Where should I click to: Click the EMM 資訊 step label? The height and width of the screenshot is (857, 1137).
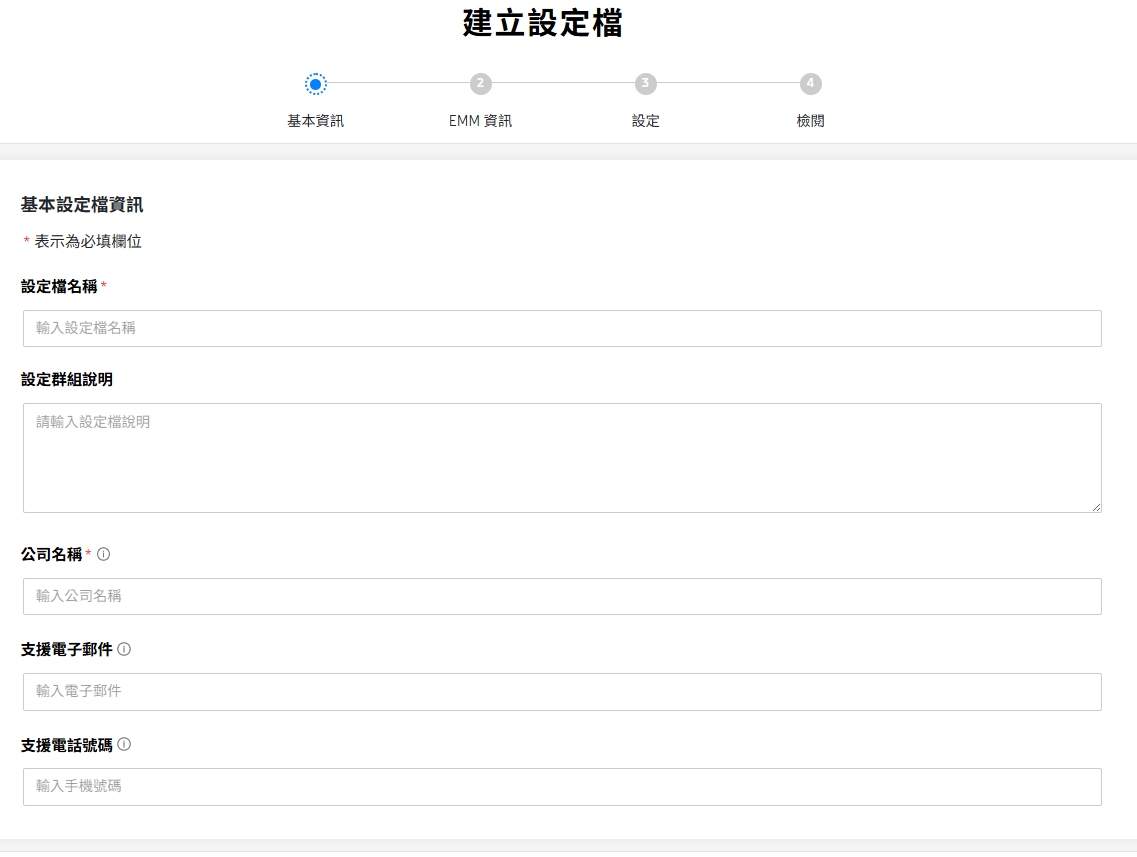pyautogui.click(x=480, y=121)
